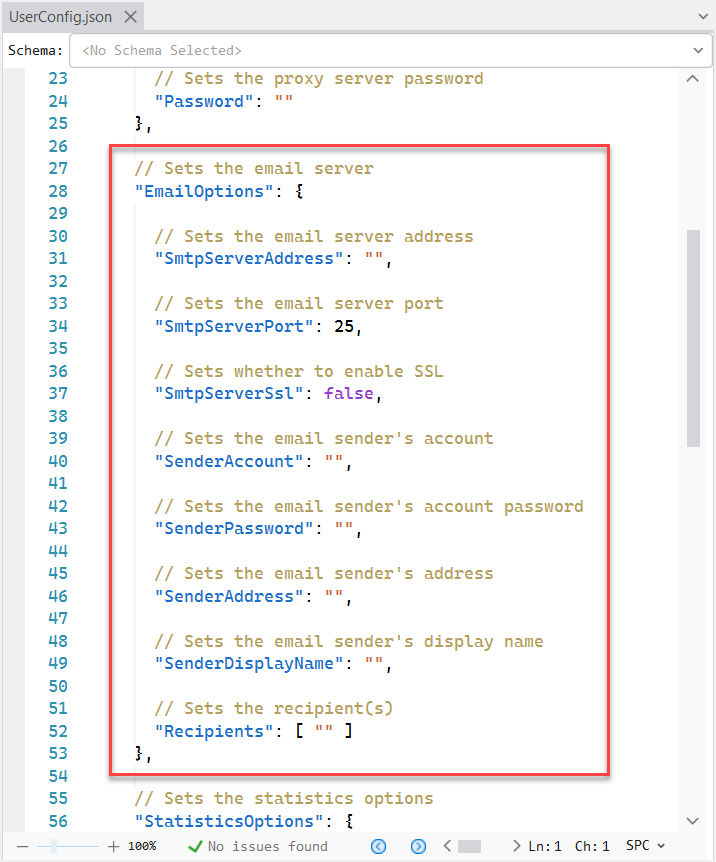Click the green checkmark status icon

point(196,846)
